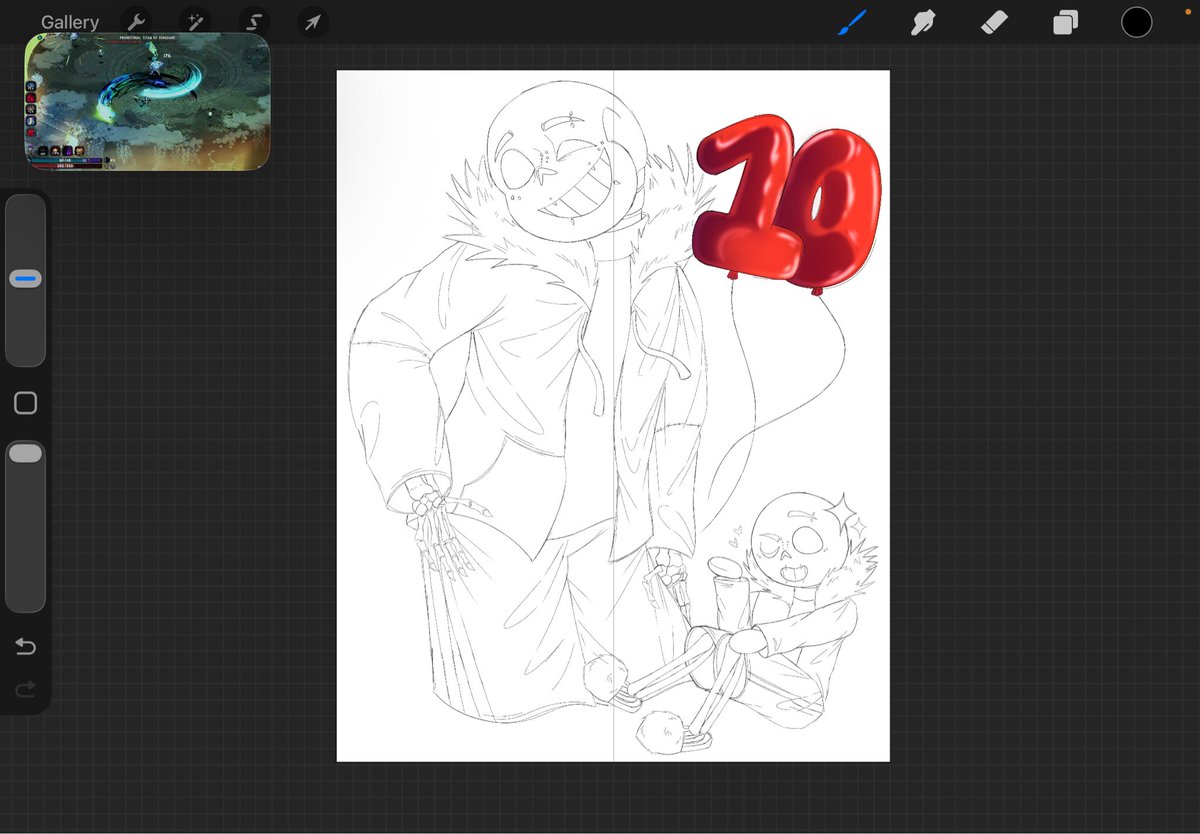Open the Layers panel

tap(1065, 22)
